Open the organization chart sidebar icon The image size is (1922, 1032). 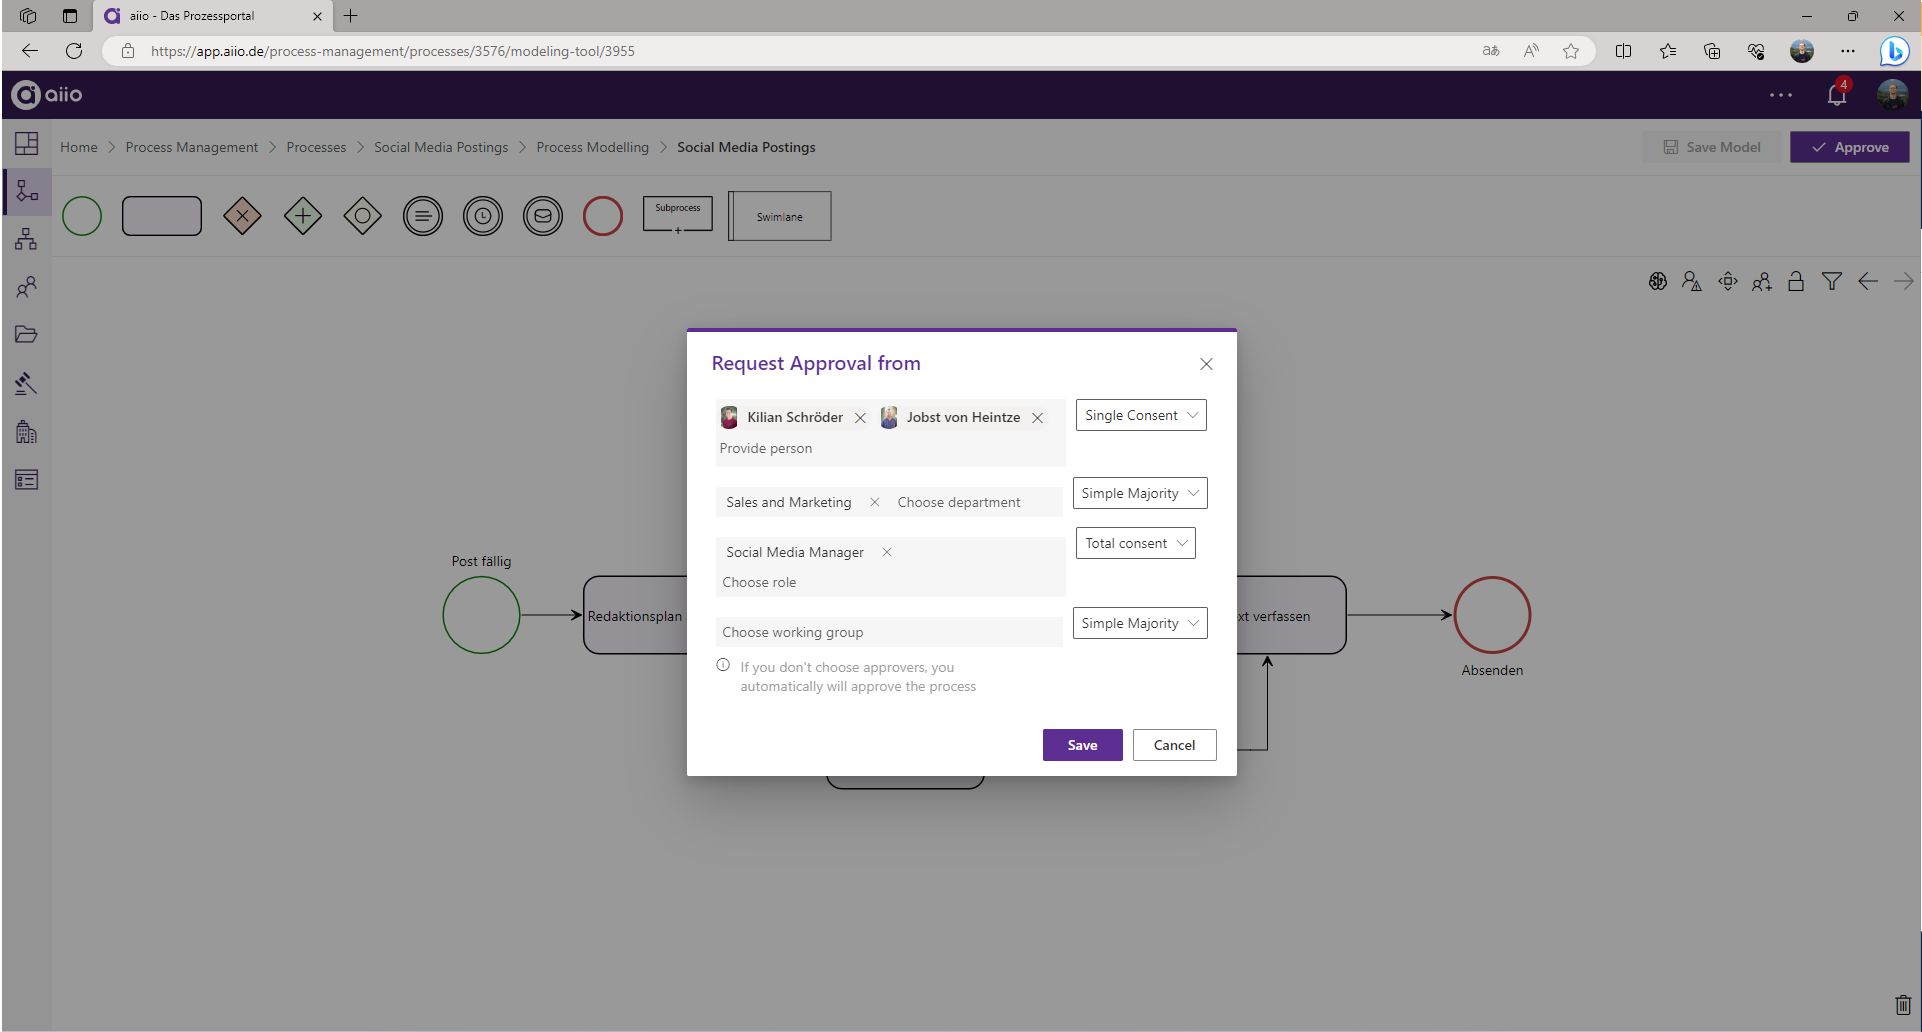tap(27, 238)
